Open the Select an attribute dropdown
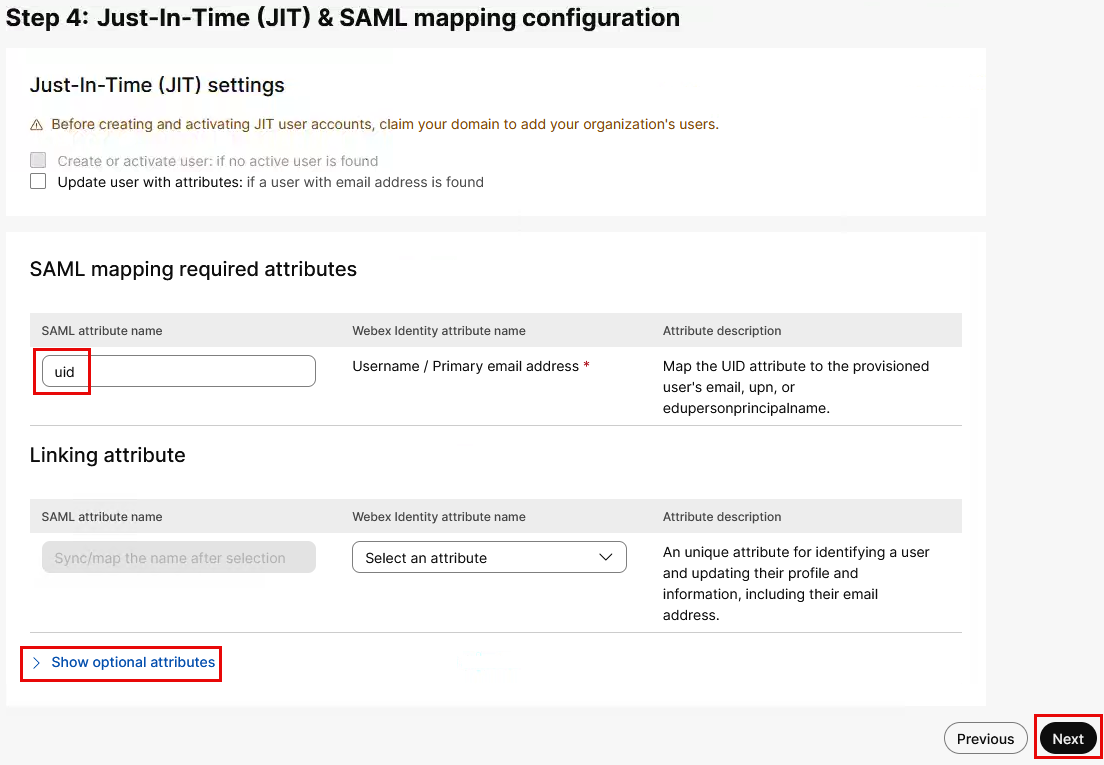Image resolution: width=1104 pixels, height=765 pixels. point(489,558)
